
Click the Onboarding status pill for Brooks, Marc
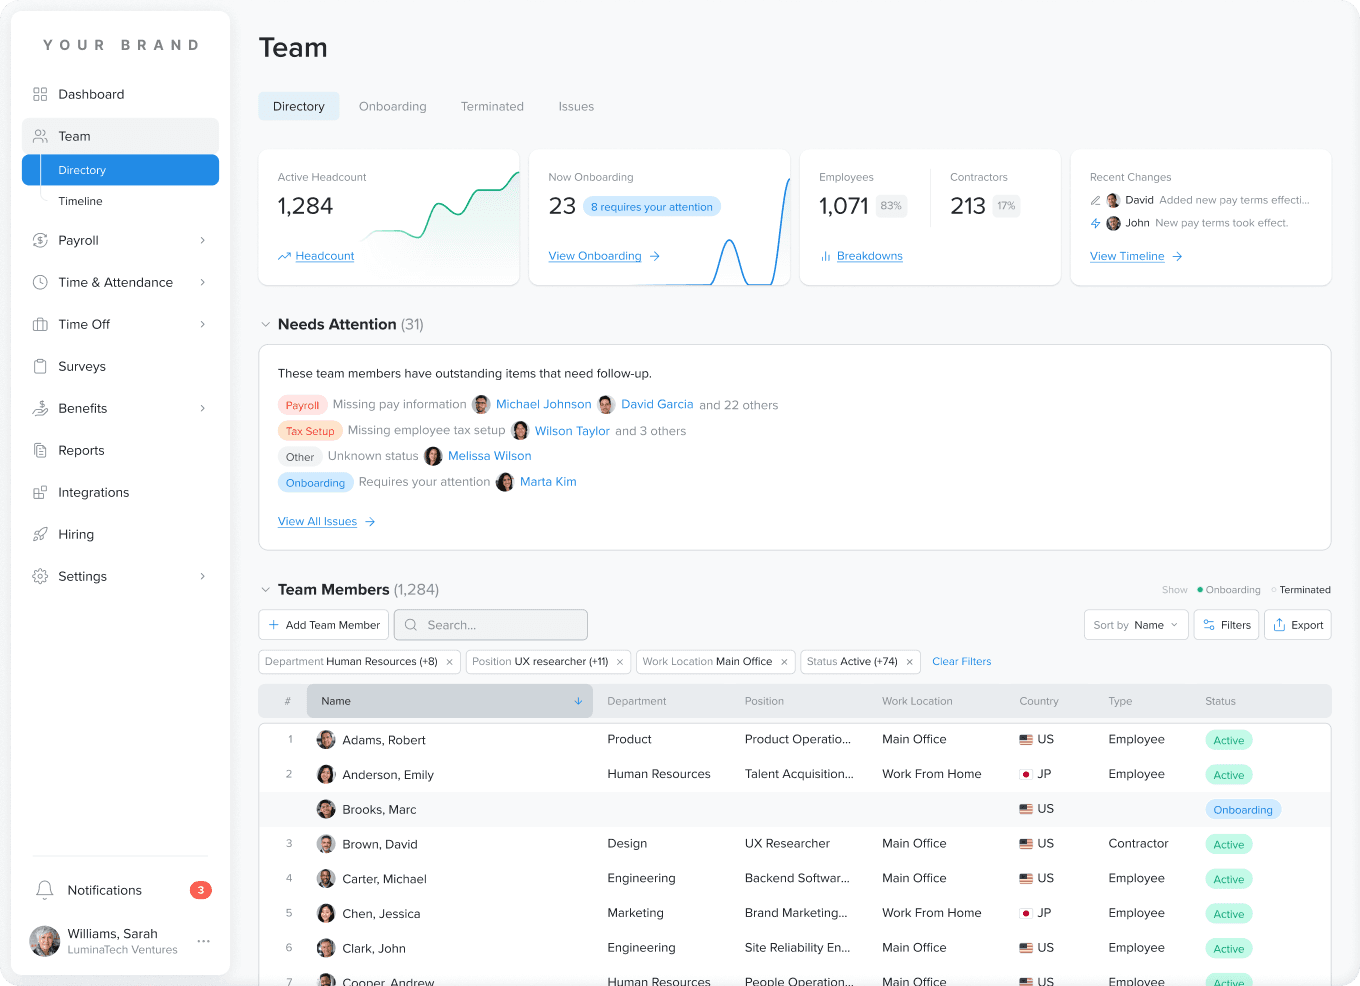coord(1243,810)
